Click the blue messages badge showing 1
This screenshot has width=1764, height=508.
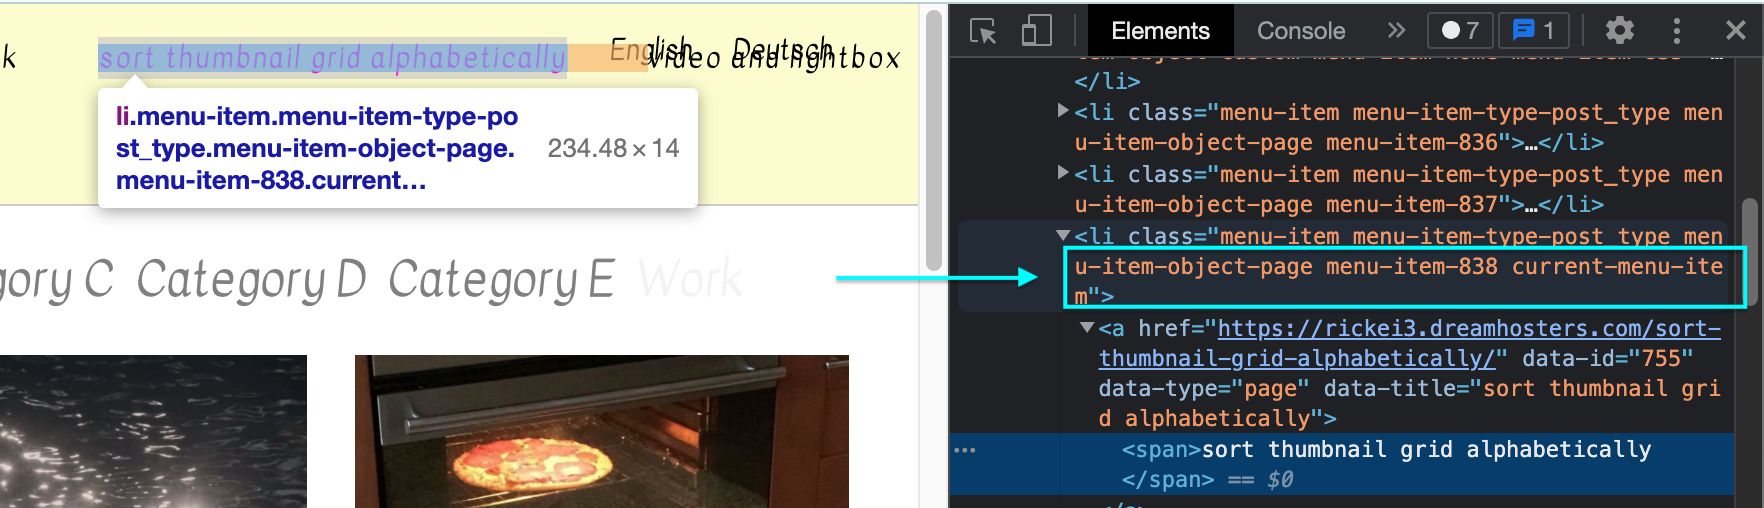click(1533, 31)
